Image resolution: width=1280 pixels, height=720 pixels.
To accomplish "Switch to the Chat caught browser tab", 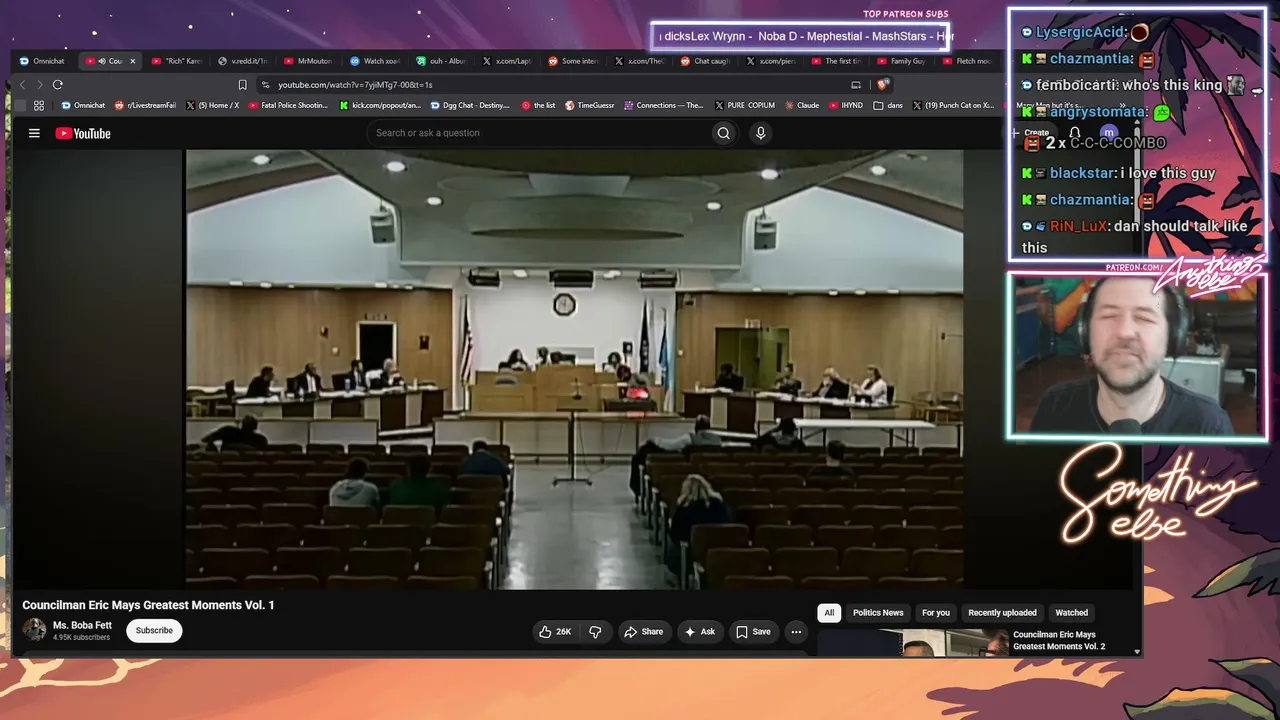I will 705,61.
